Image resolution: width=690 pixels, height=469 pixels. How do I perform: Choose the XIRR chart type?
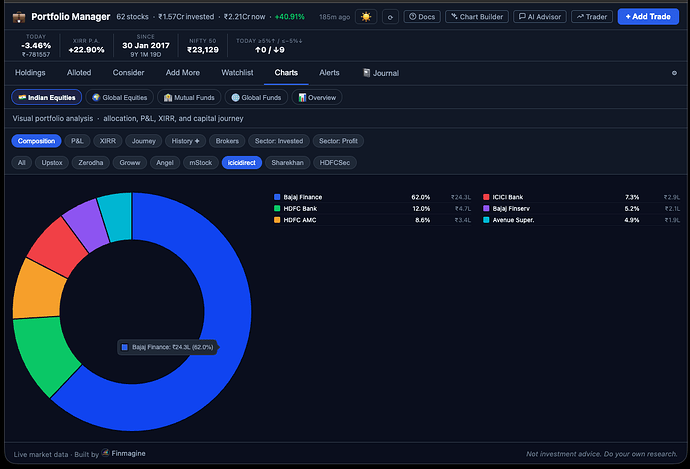pyautogui.click(x=108, y=141)
